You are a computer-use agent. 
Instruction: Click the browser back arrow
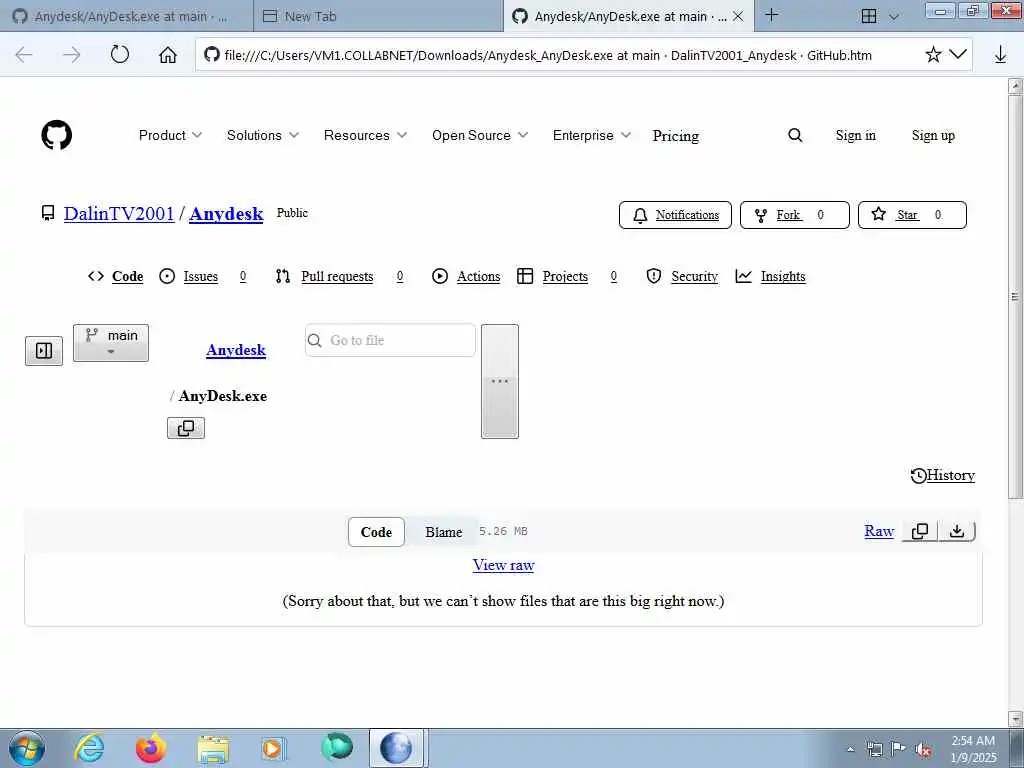pyautogui.click(x=24, y=55)
